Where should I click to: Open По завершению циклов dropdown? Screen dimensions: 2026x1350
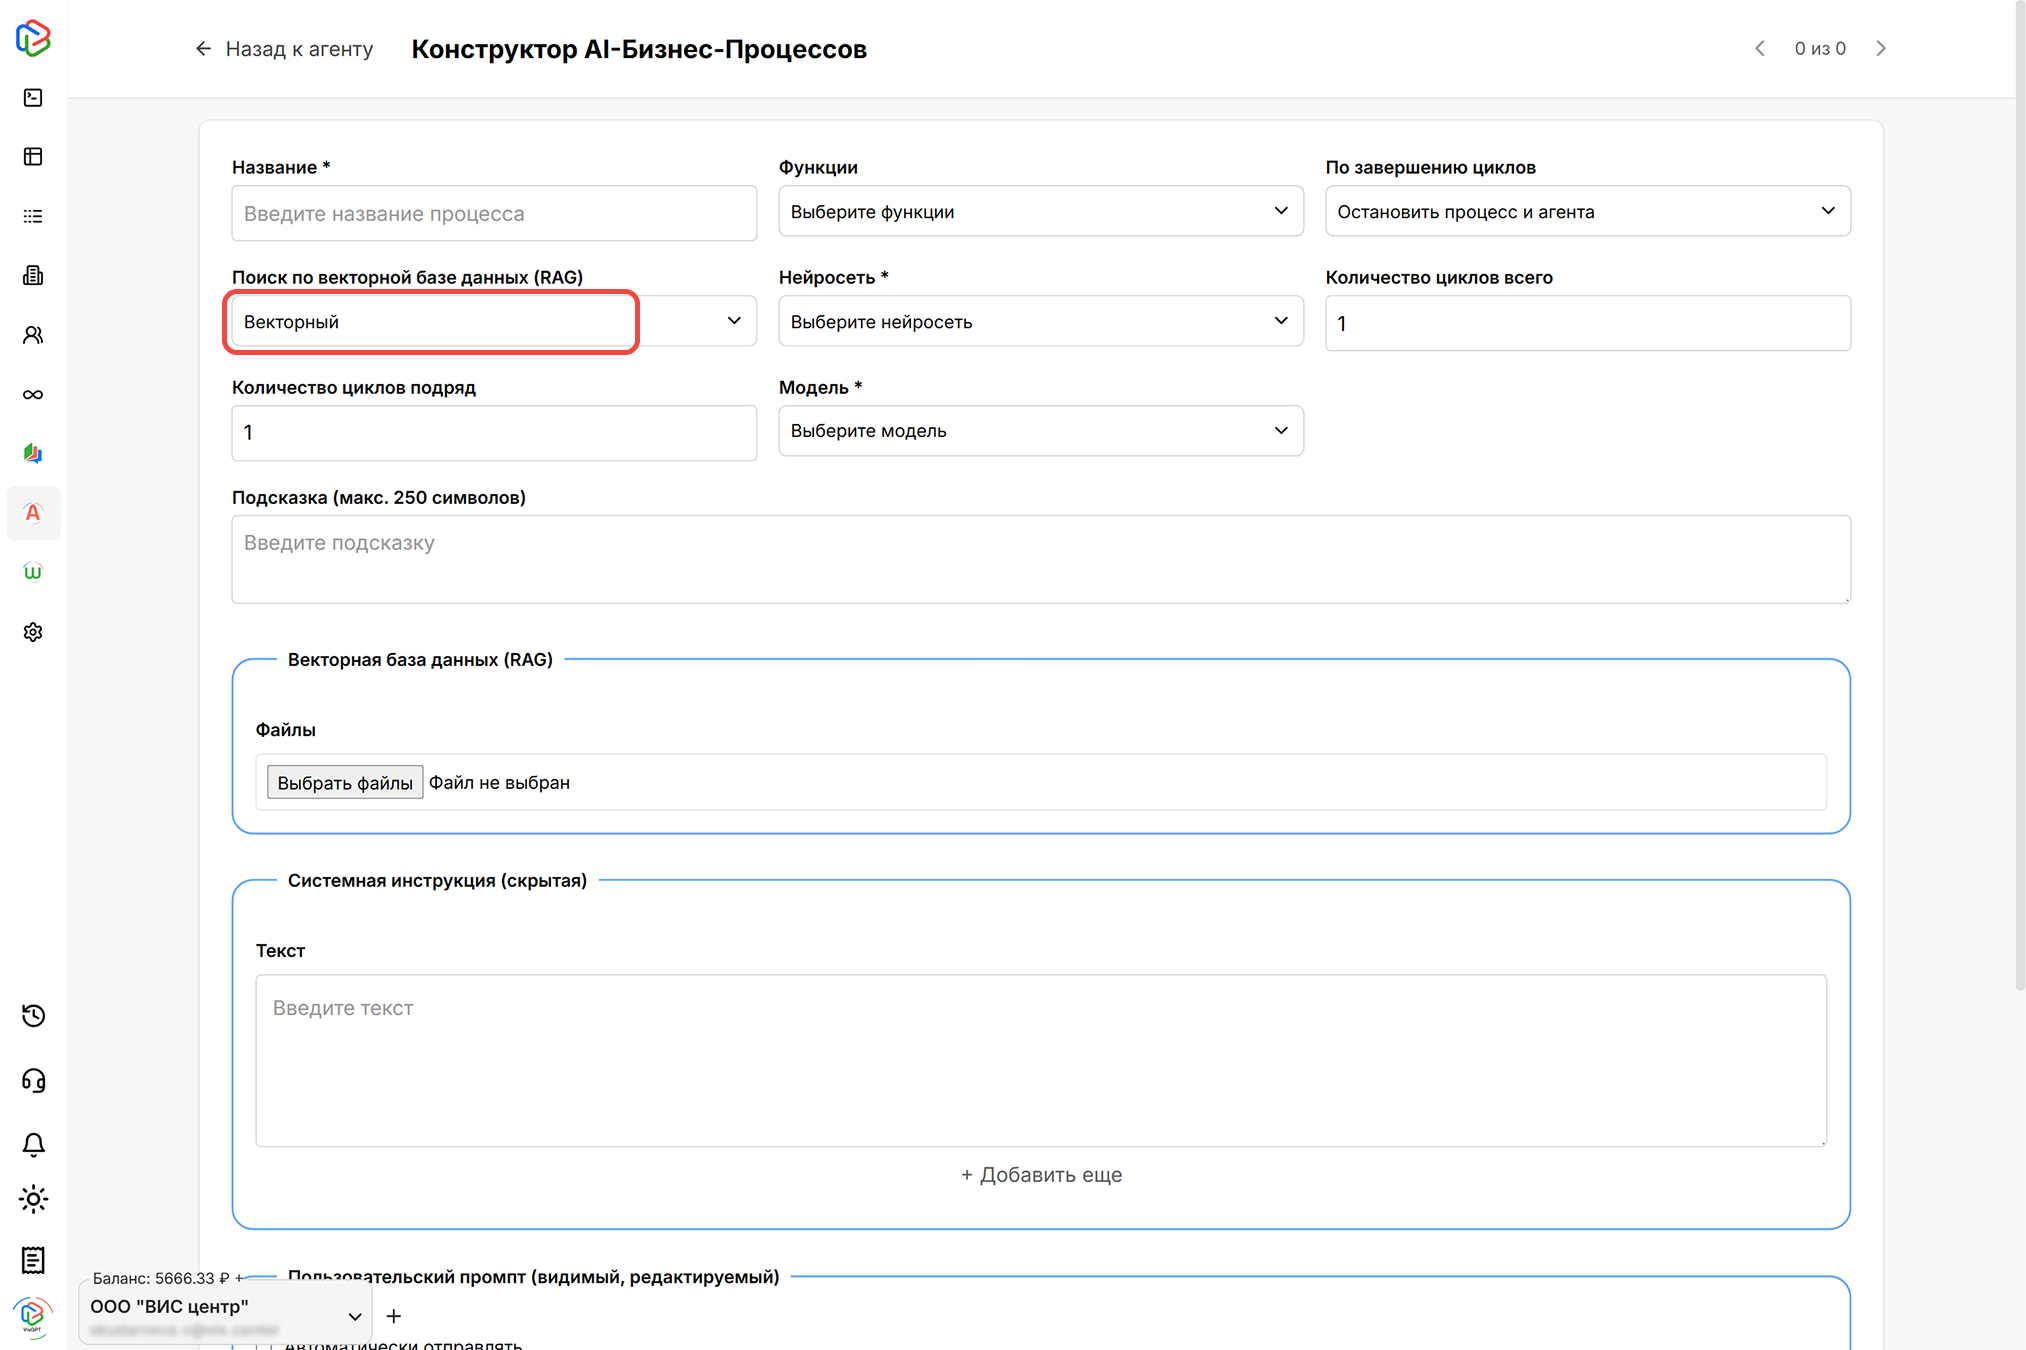(1587, 211)
